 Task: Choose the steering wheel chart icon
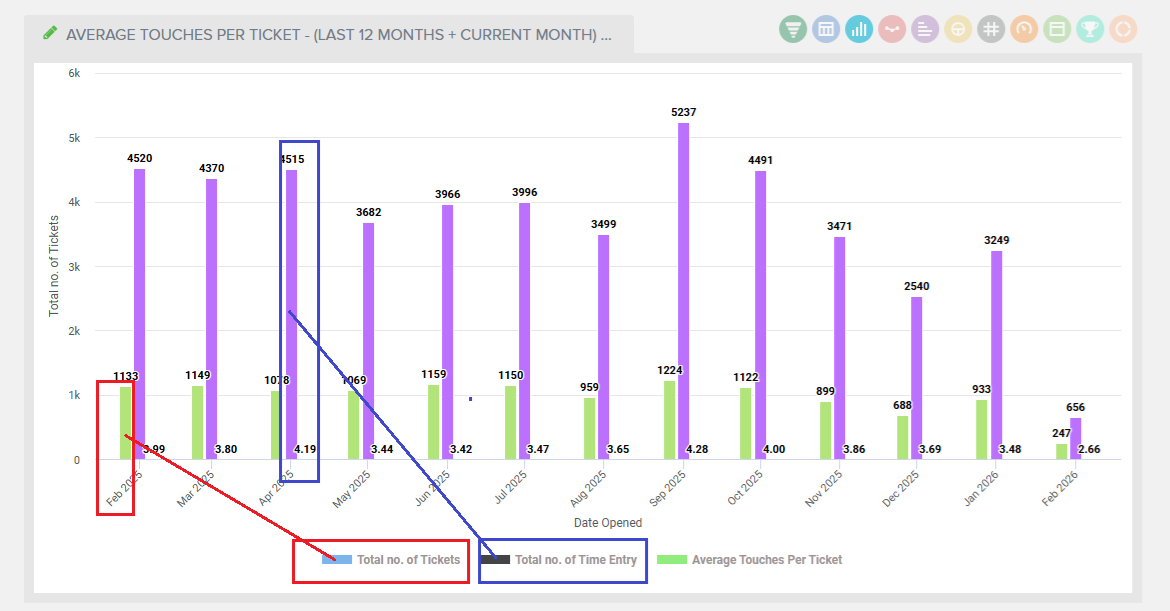[958, 29]
